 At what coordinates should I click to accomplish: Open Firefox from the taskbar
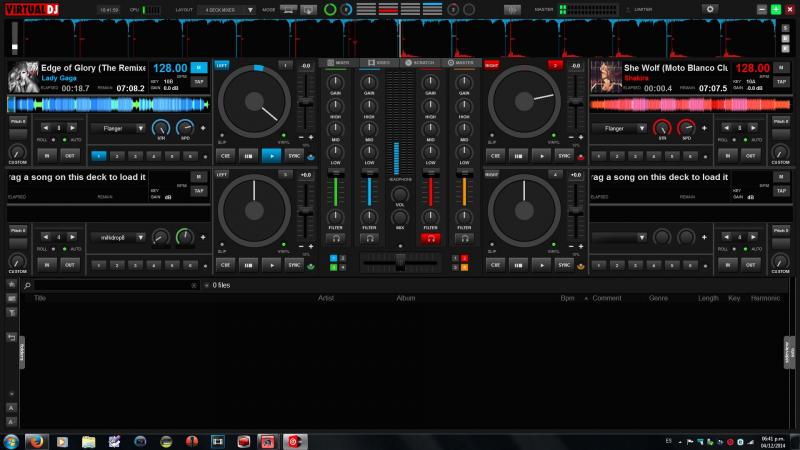[36, 441]
